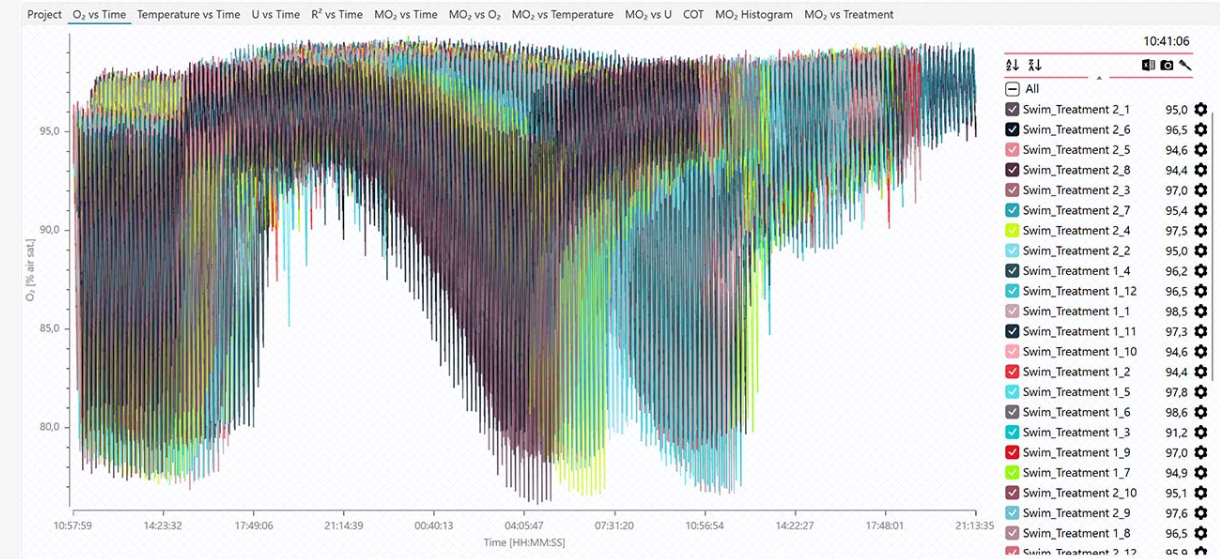Sort the legend in descending order
The width and height of the screenshot is (1220, 559).
pyautogui.click(x=1034, y=65)
